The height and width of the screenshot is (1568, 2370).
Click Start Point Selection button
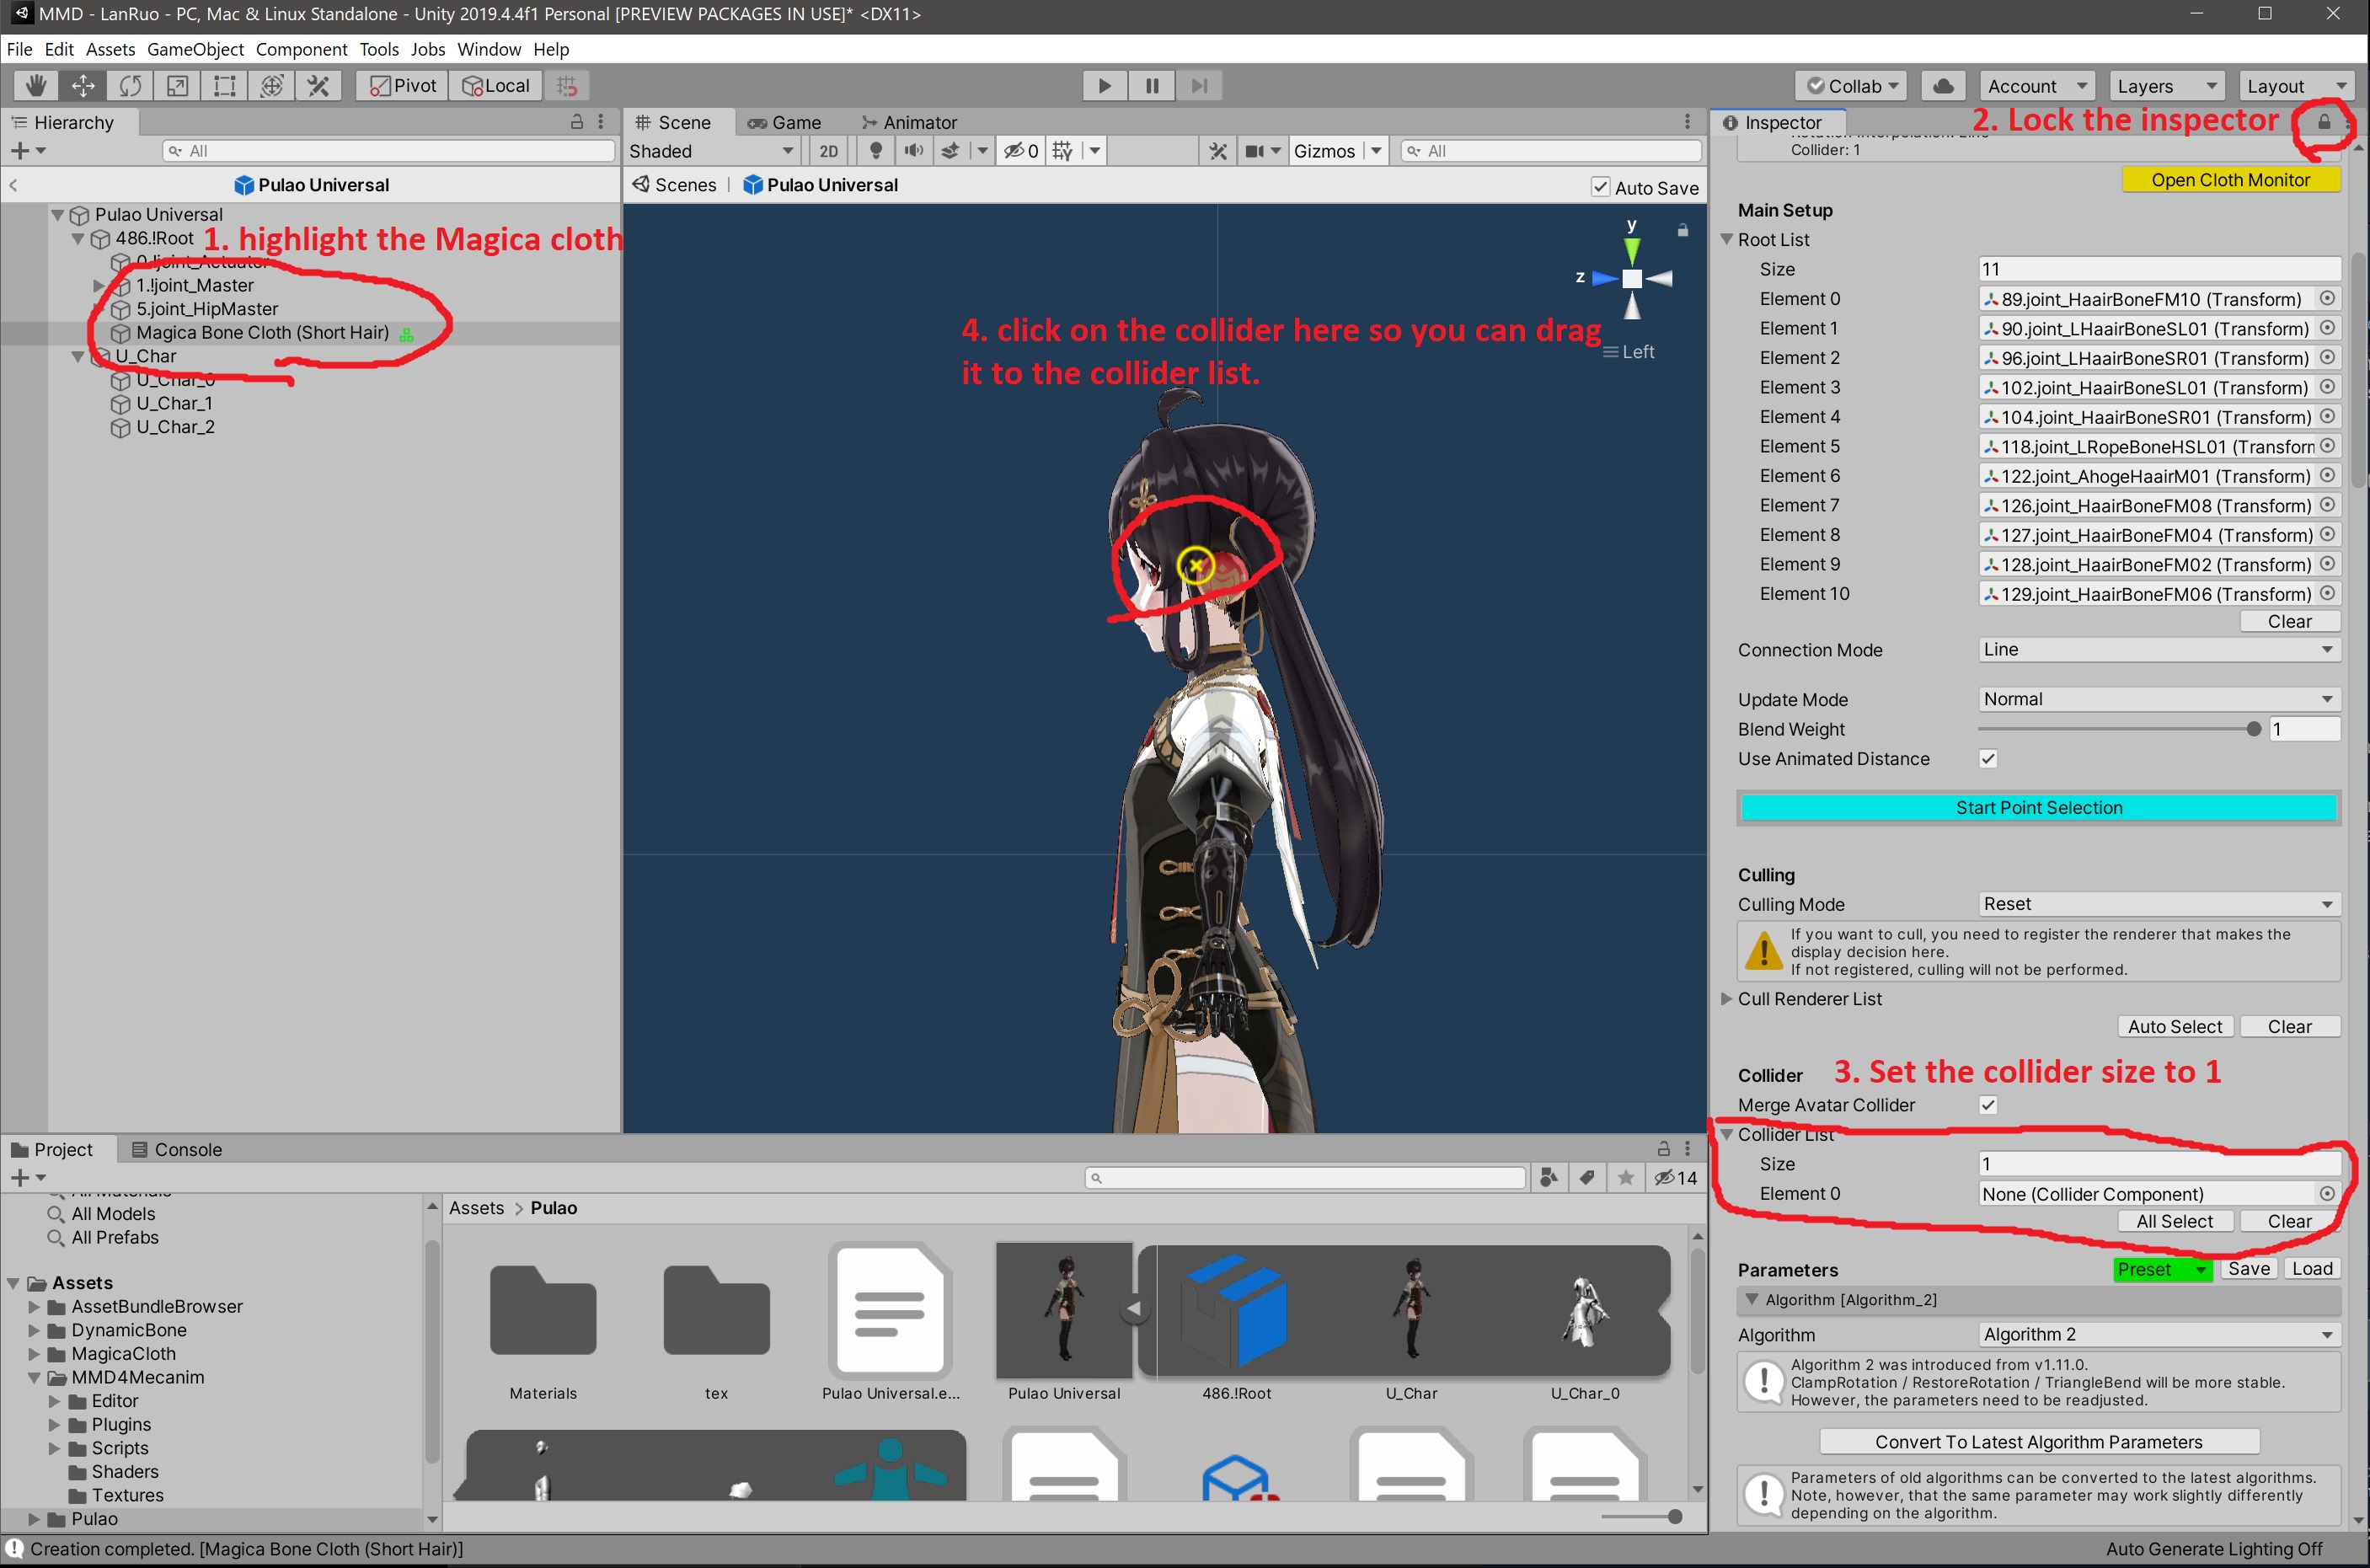click(2038, 808)
